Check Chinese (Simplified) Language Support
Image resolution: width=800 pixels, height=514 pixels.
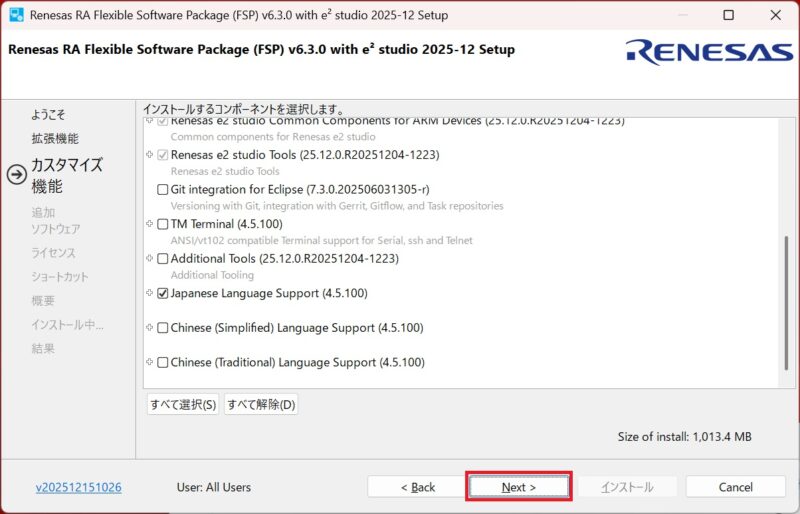point(163,328)
